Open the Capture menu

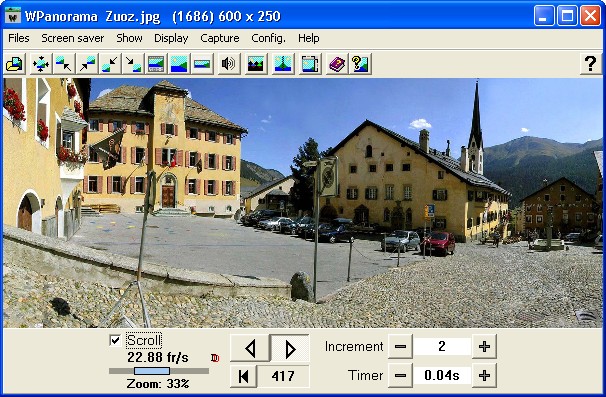click(x=220, y=38)
